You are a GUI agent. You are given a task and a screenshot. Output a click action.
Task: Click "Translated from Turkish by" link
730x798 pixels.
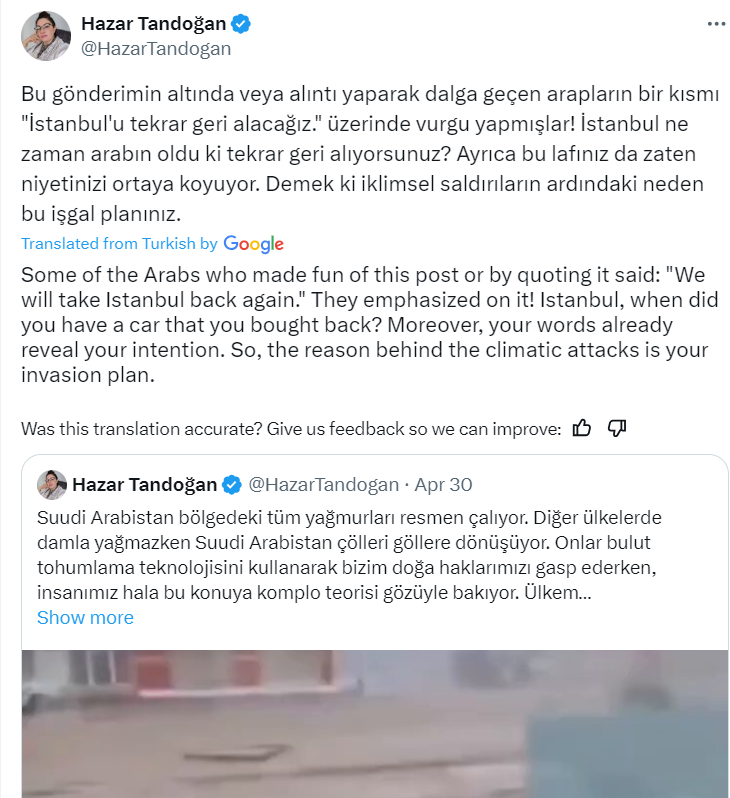[119, 244]
